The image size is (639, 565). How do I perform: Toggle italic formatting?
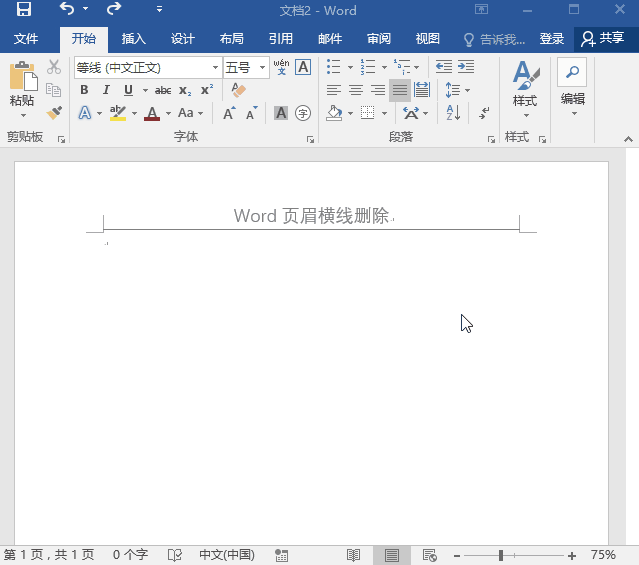(106, 90)
